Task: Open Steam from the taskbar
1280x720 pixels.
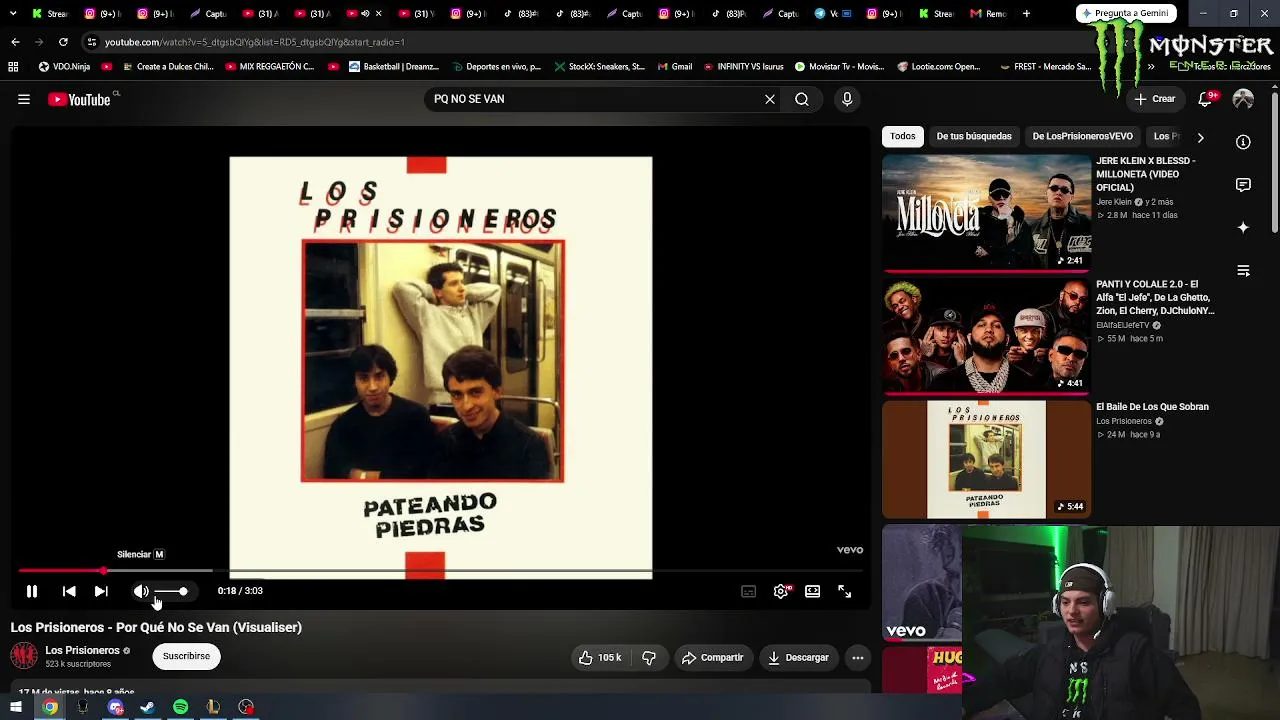Action: pyautogui.click(x=147, y=707)
